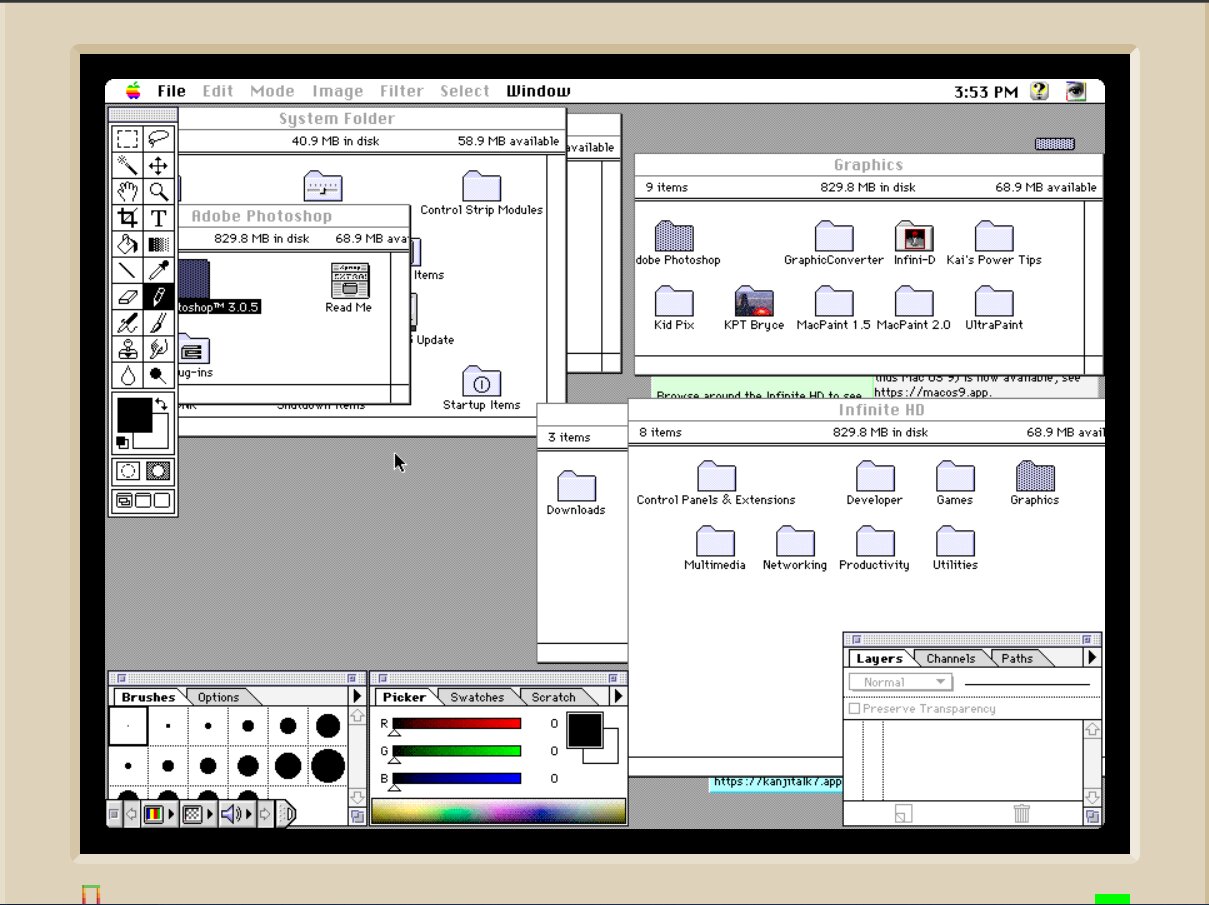
Task: Click the default colors icon in toolbox
Action: pos(123,441)
